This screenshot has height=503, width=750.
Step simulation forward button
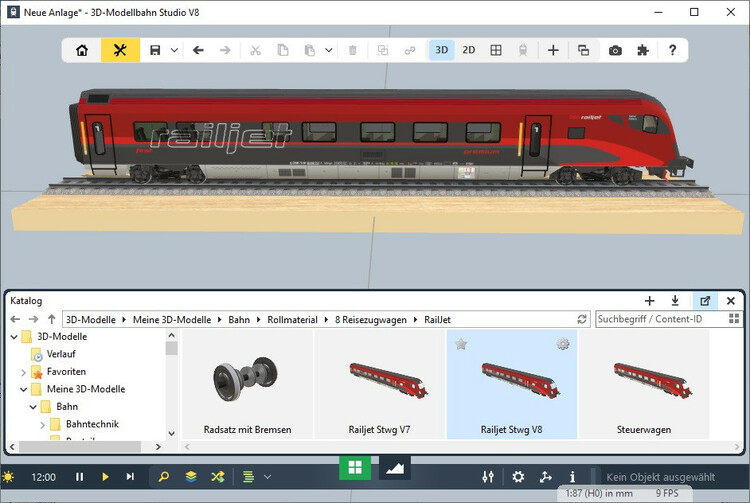click(x=130, y=477)
